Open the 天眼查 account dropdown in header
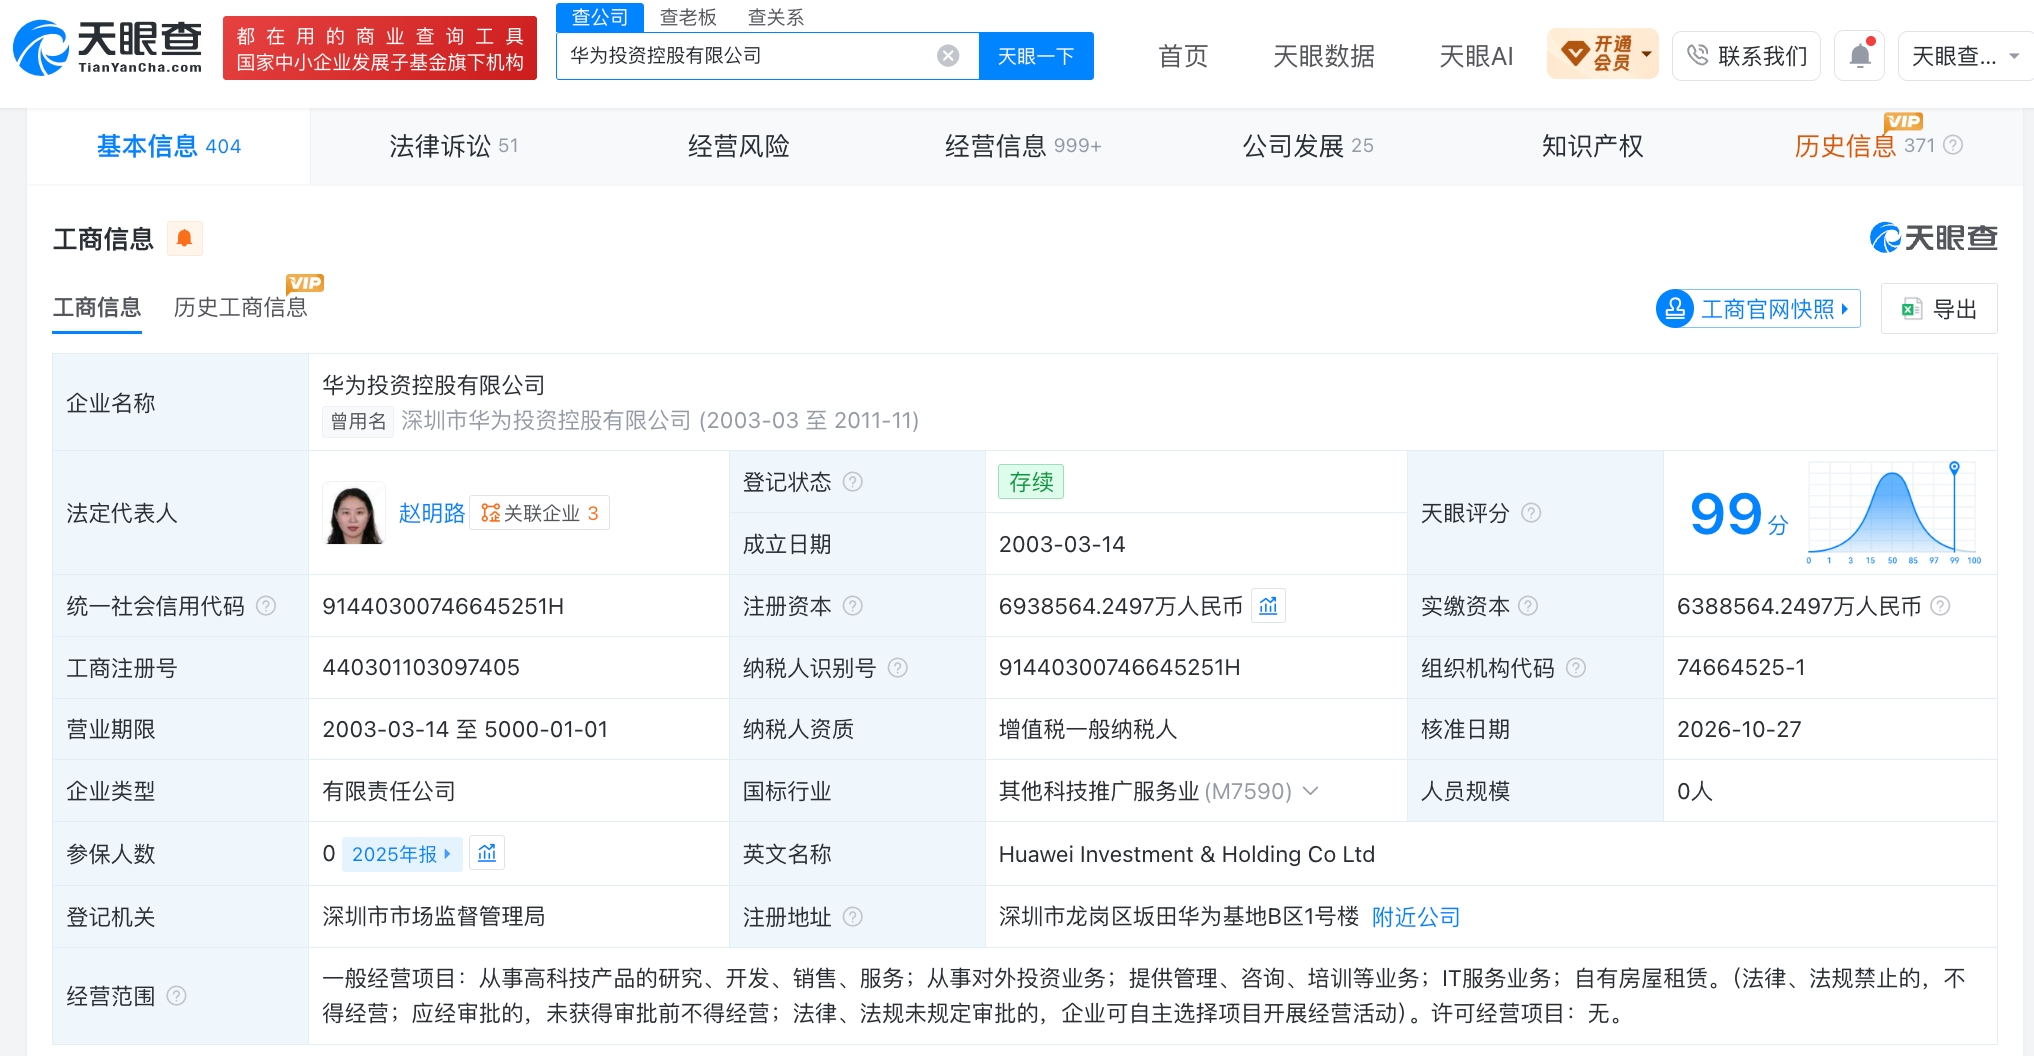The image size is (2034, 1056). 1966,56
